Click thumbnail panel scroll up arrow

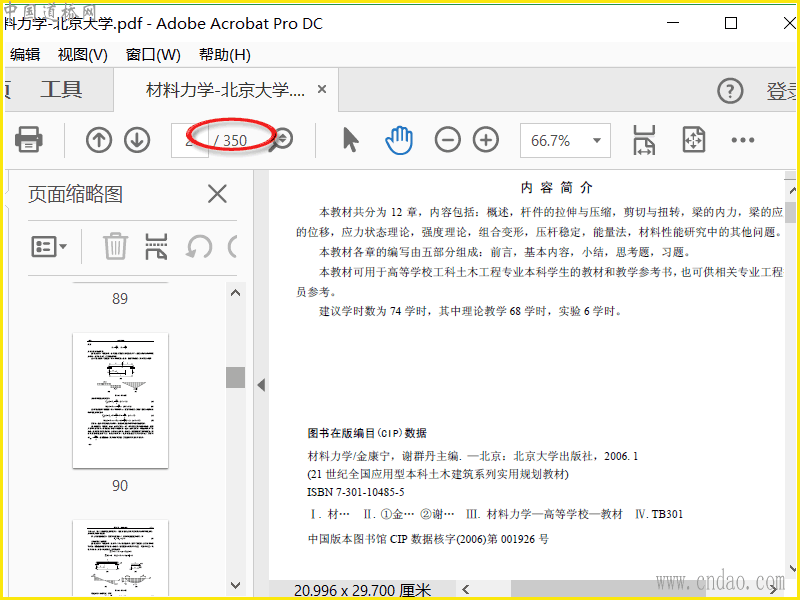tap(235, 293)
